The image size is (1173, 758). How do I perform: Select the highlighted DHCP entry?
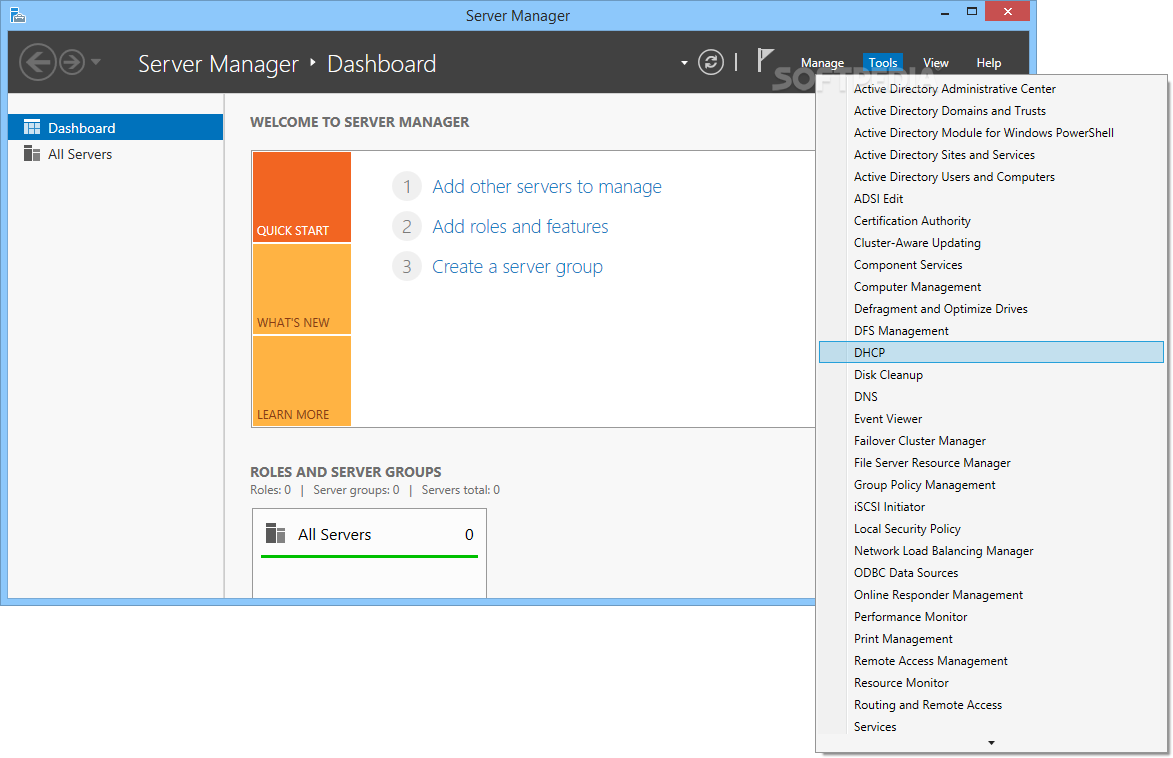tap(991, 352)
